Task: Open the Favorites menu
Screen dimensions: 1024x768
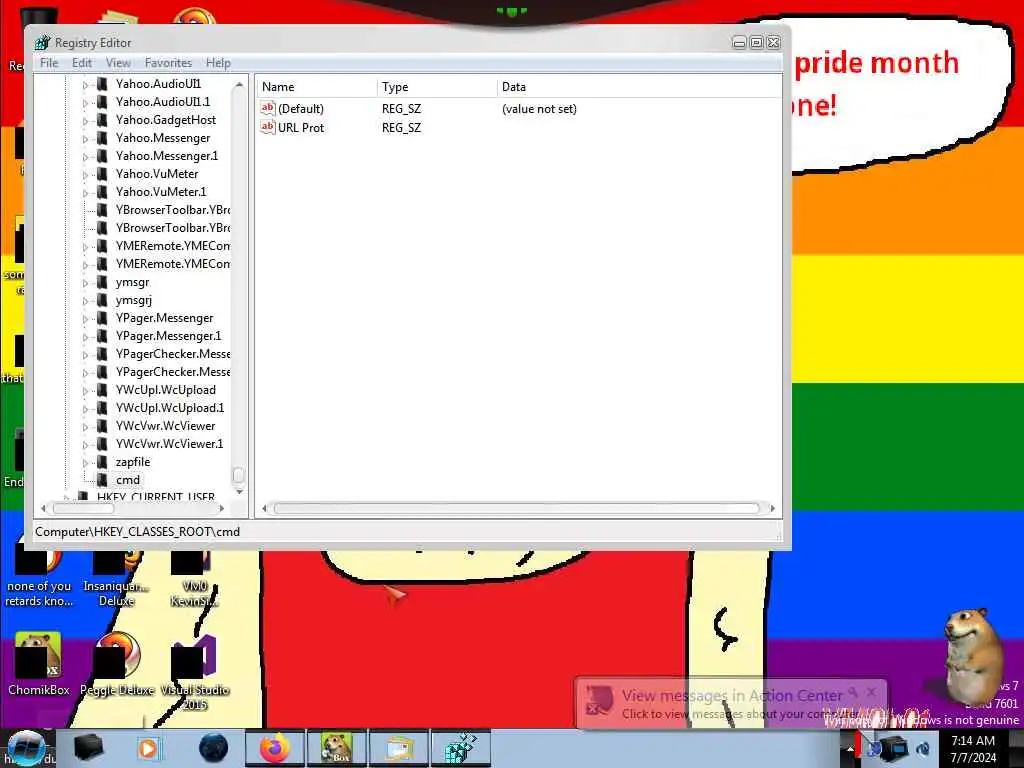Action: (168, 63)
